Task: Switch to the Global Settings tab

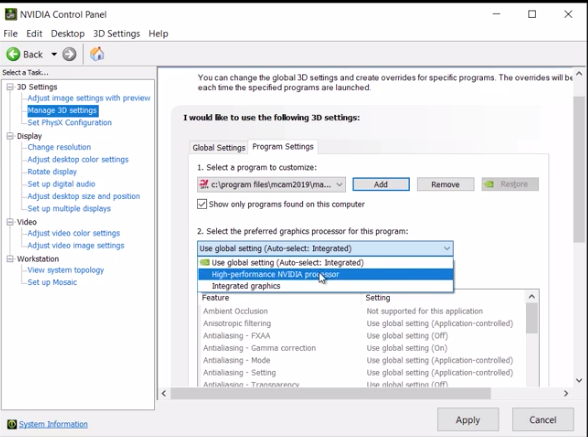Action: point(219,147)
